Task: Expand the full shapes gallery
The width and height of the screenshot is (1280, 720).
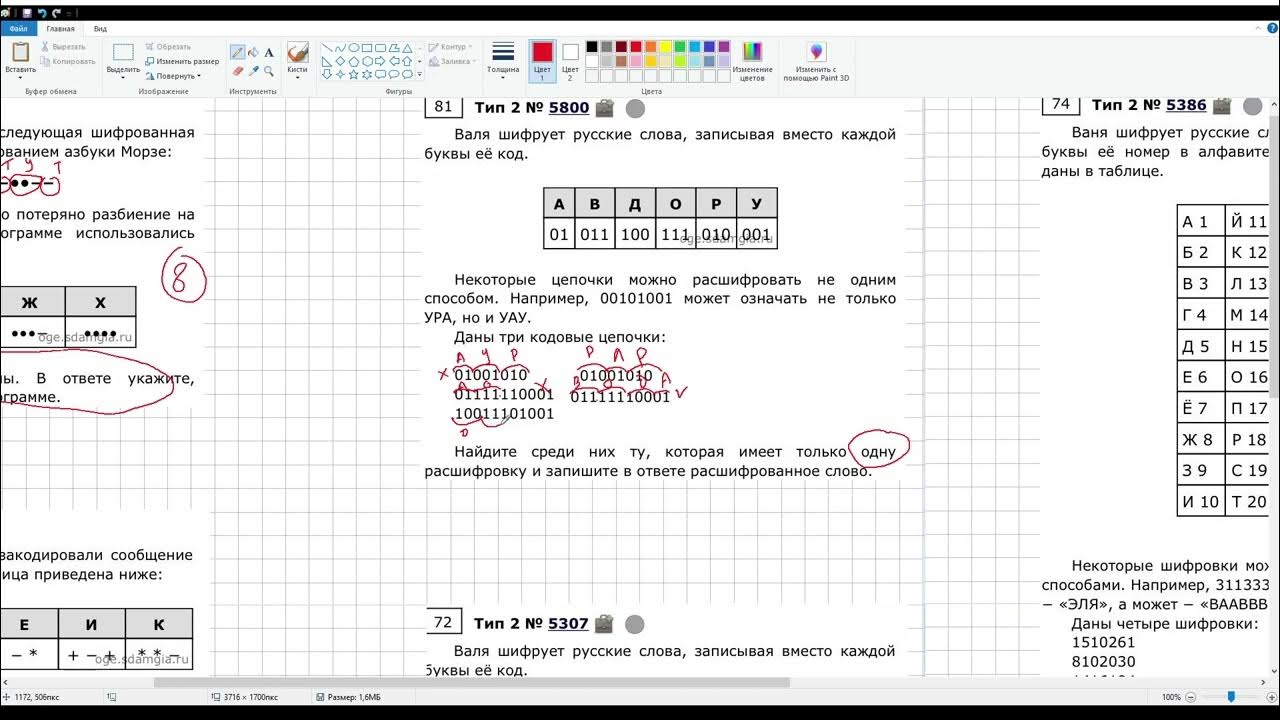Action: click(x=419, y=74)
